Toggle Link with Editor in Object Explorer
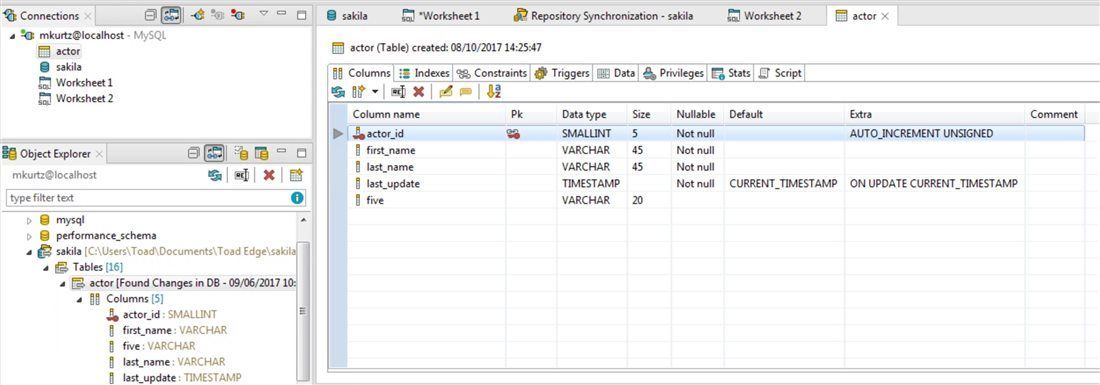 point(214,154)
